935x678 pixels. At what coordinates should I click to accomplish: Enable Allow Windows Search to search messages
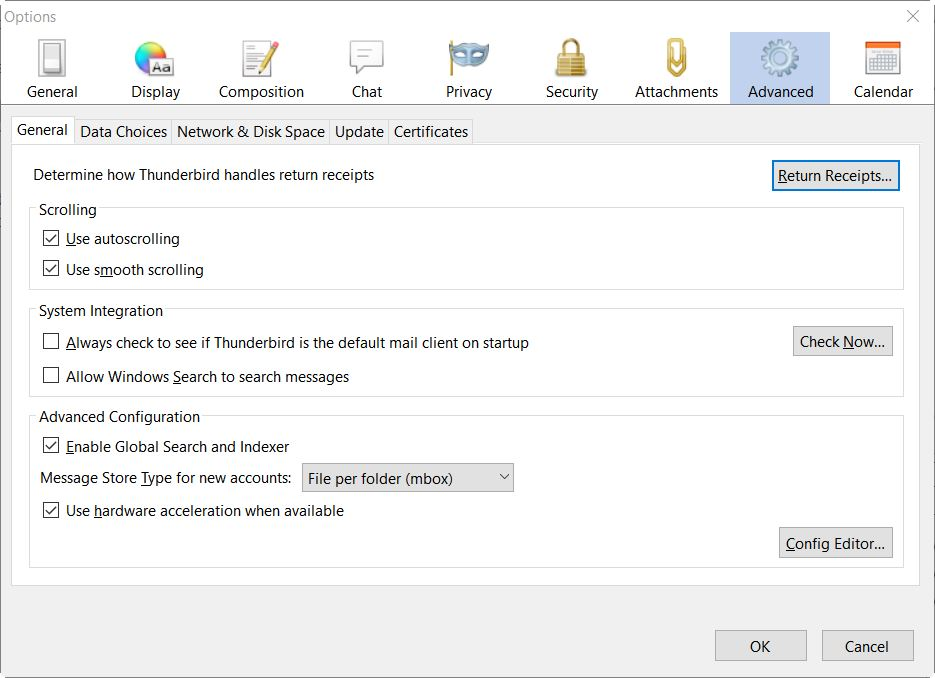pyautogui.click(x=51, y=377)
